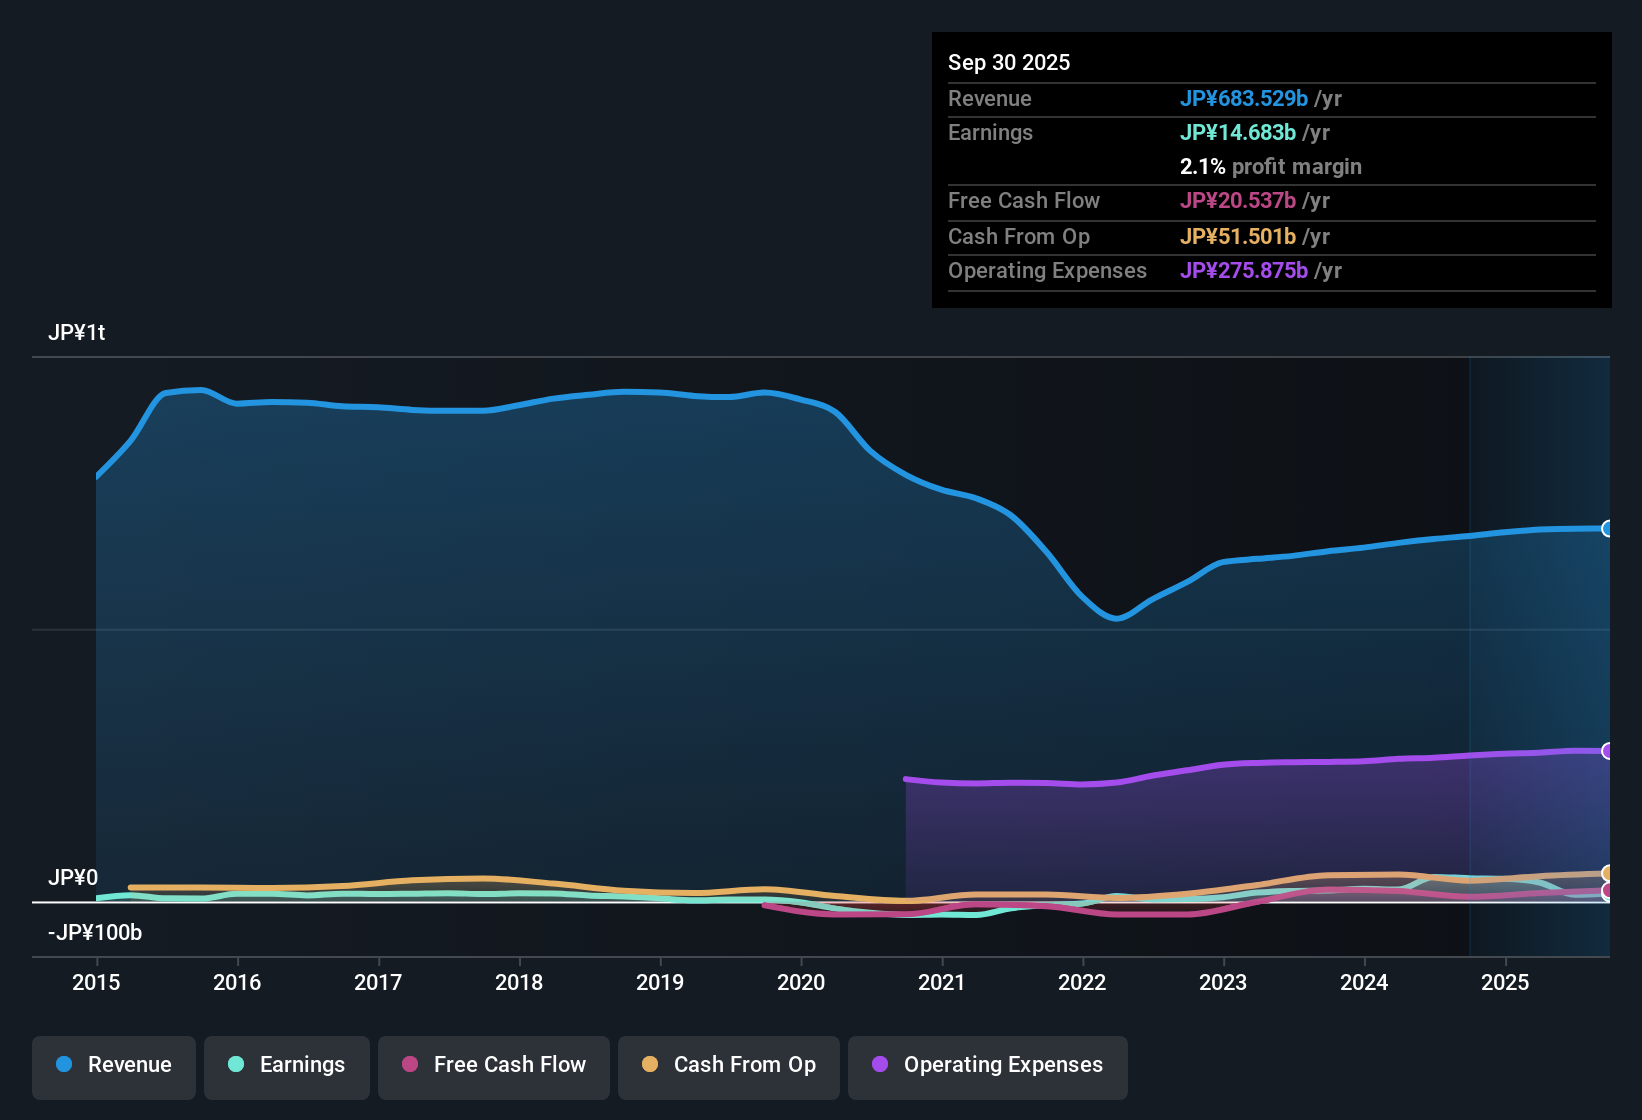Click the pink Free Cash Flow dot icon
The image size is (1642, 1120).
(x=409, y=1065)
